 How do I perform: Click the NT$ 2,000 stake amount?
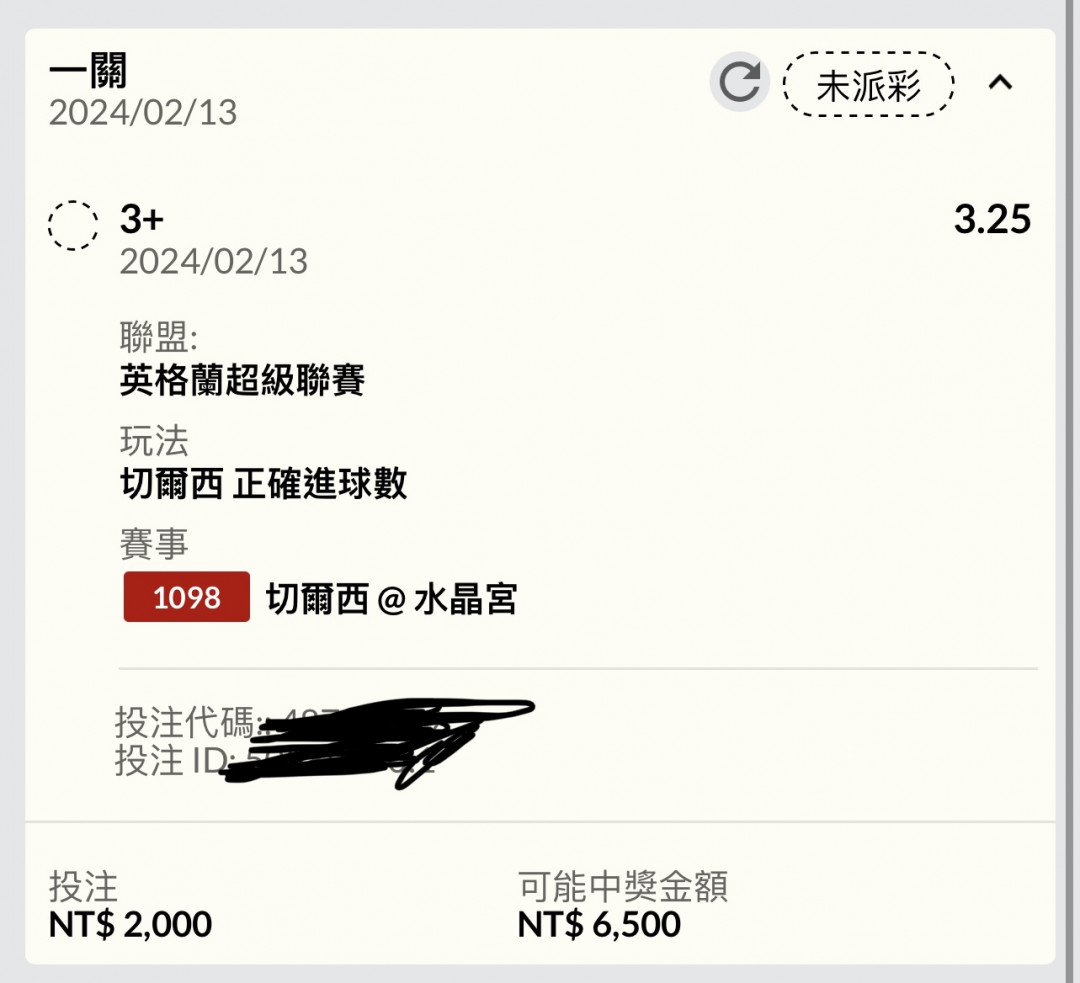130,924
